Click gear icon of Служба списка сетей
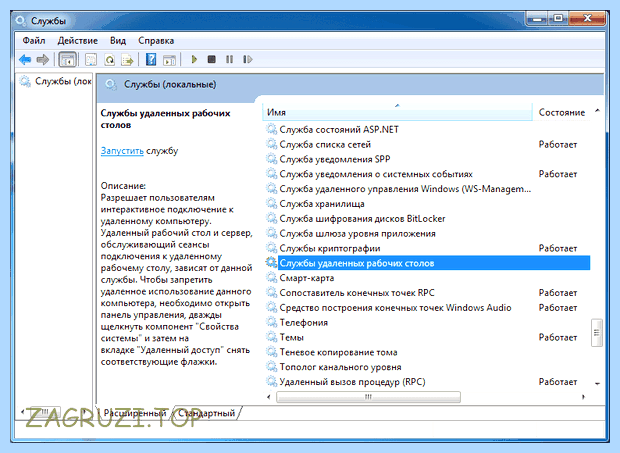The image size is (620, 453). 271,144
